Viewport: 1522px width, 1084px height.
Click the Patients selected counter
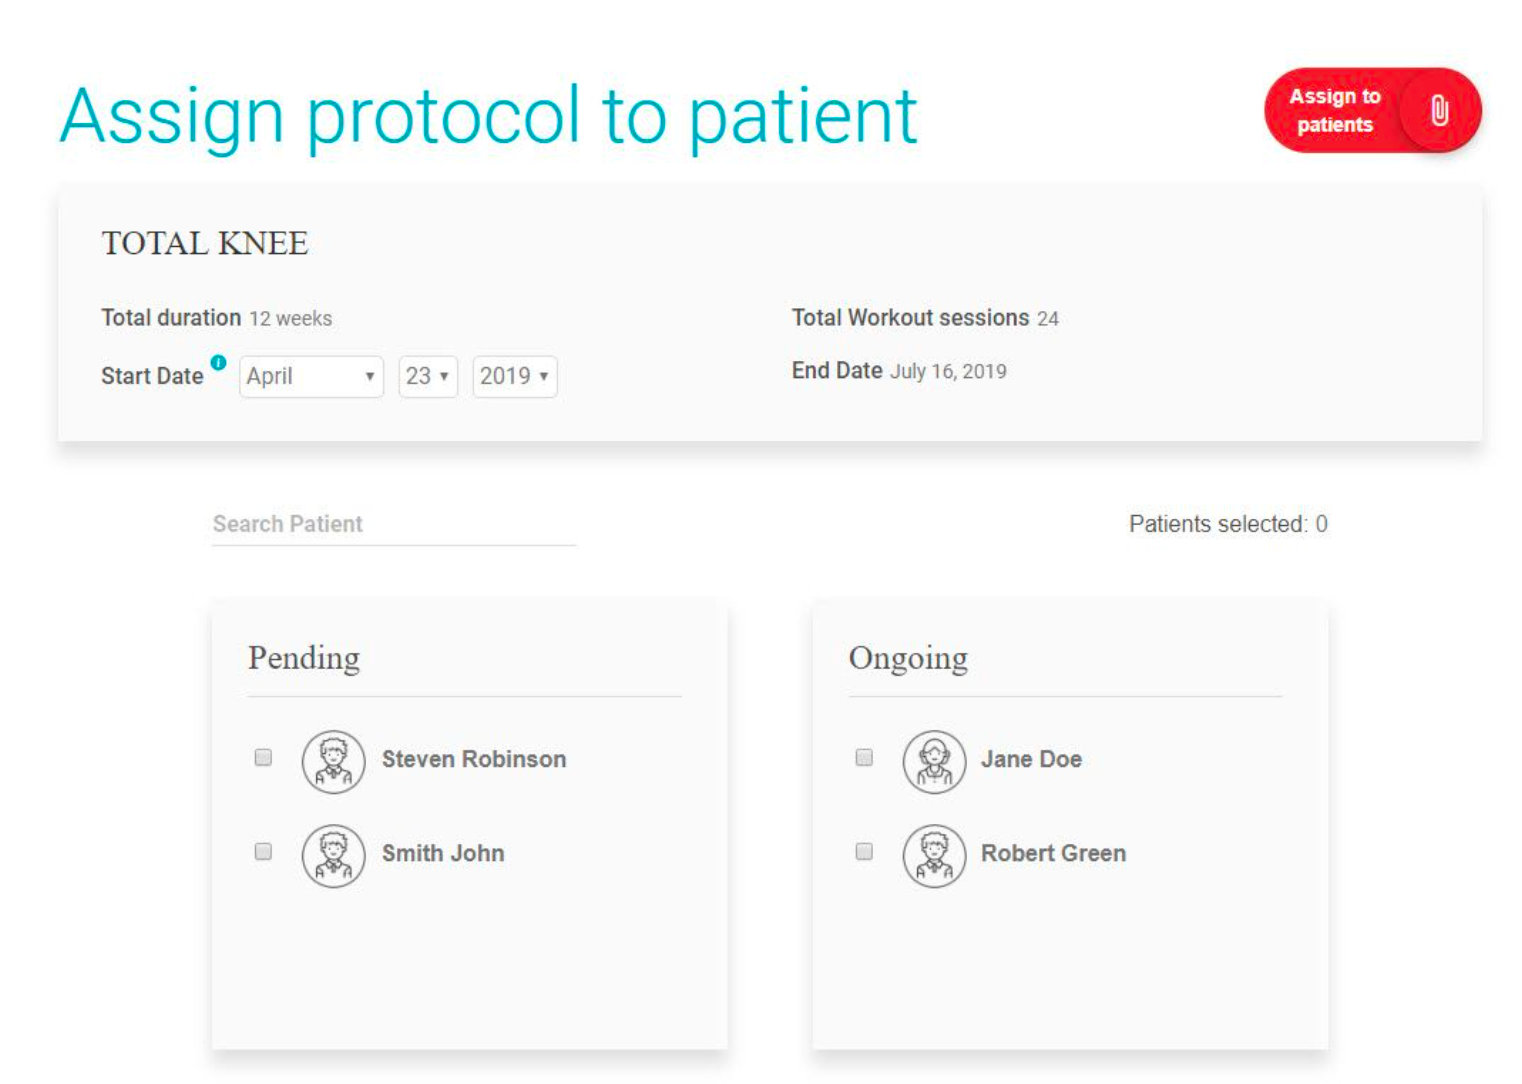click(1228, 524)
